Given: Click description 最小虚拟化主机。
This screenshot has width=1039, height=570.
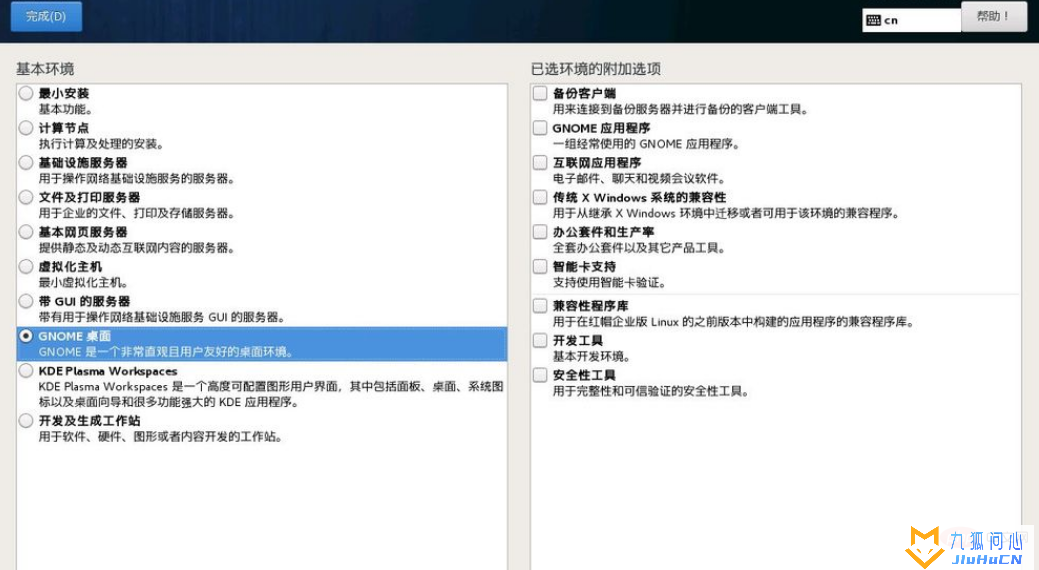Looking at the screenshot, I should [x=83, y=282].
